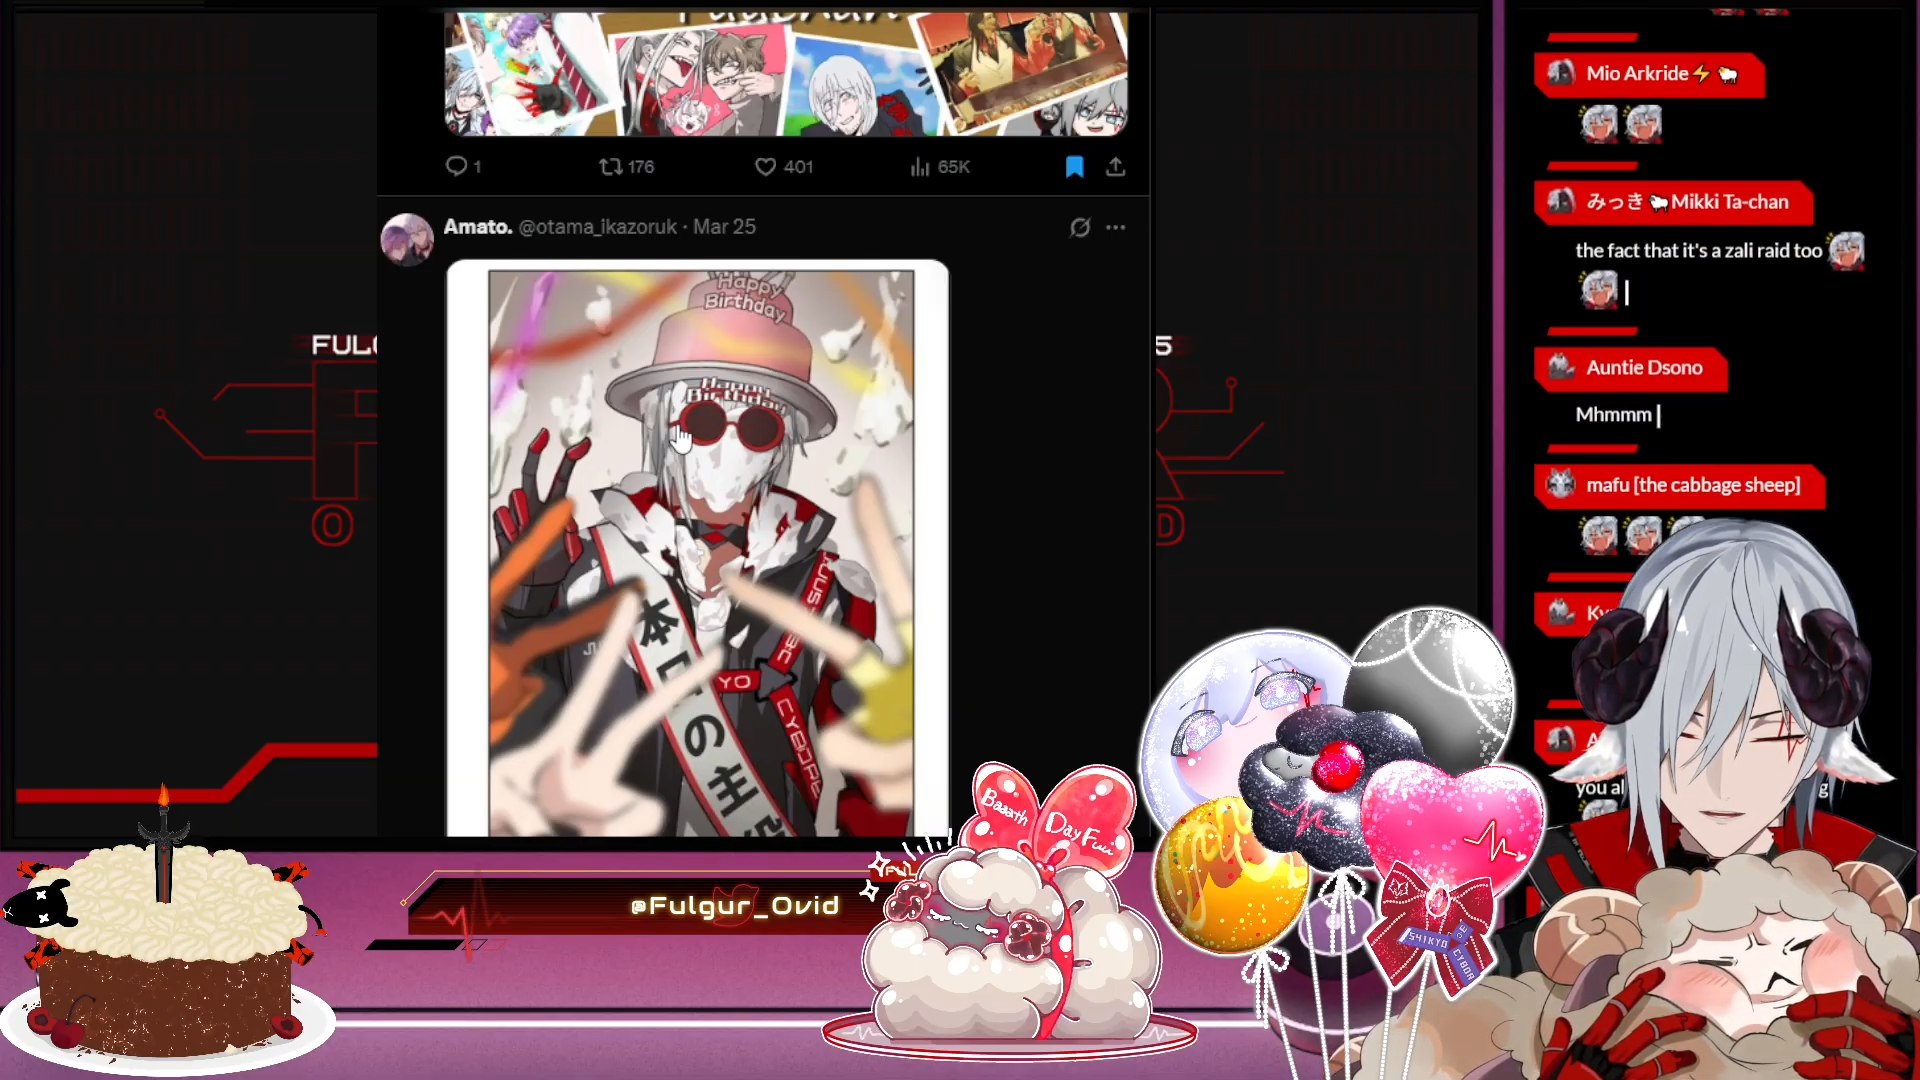Open the collage image at top tweet
This screenshot has height=1080, width=1920.
click(787, 74)
